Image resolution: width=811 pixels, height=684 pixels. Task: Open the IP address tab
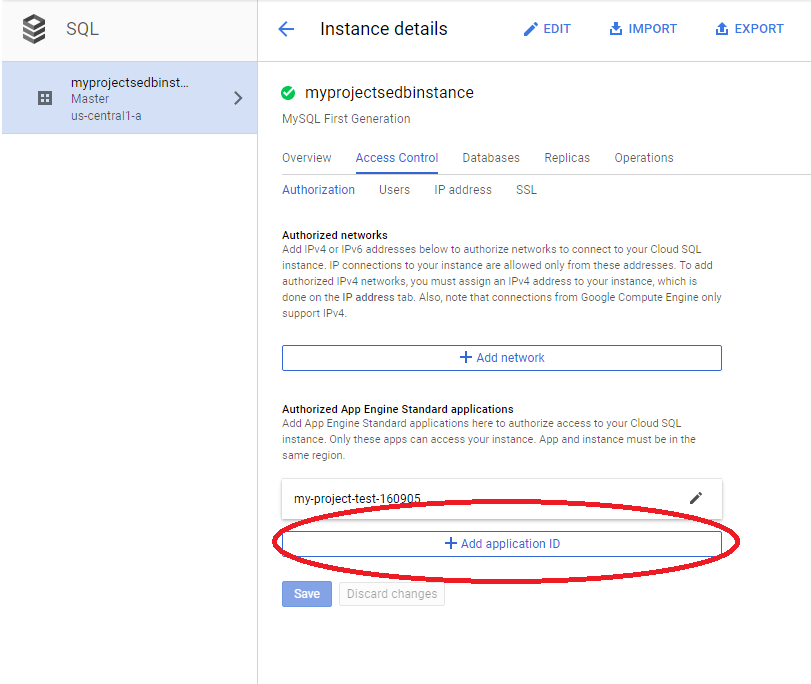[x=462, y=190]
